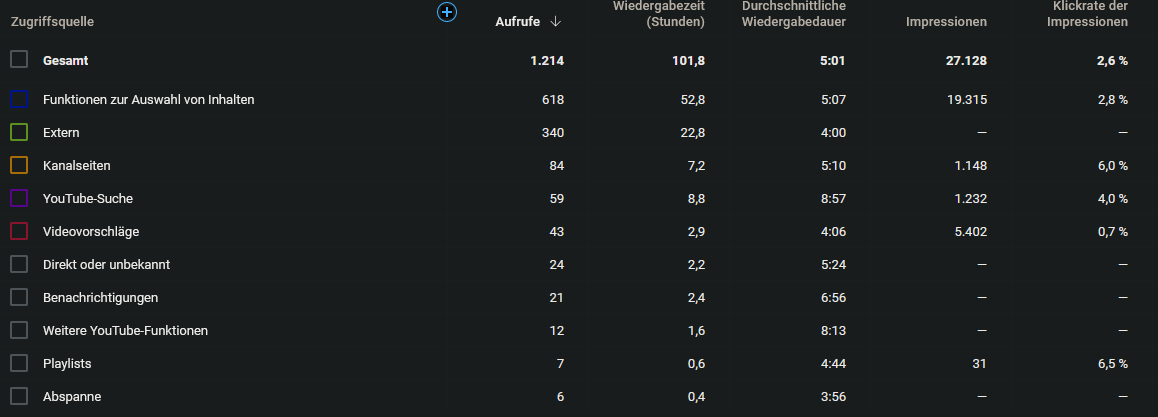Click the sort arrow beside Aufrufe
This screenshot has height=417, width=1158.
[x=556, y=22]
